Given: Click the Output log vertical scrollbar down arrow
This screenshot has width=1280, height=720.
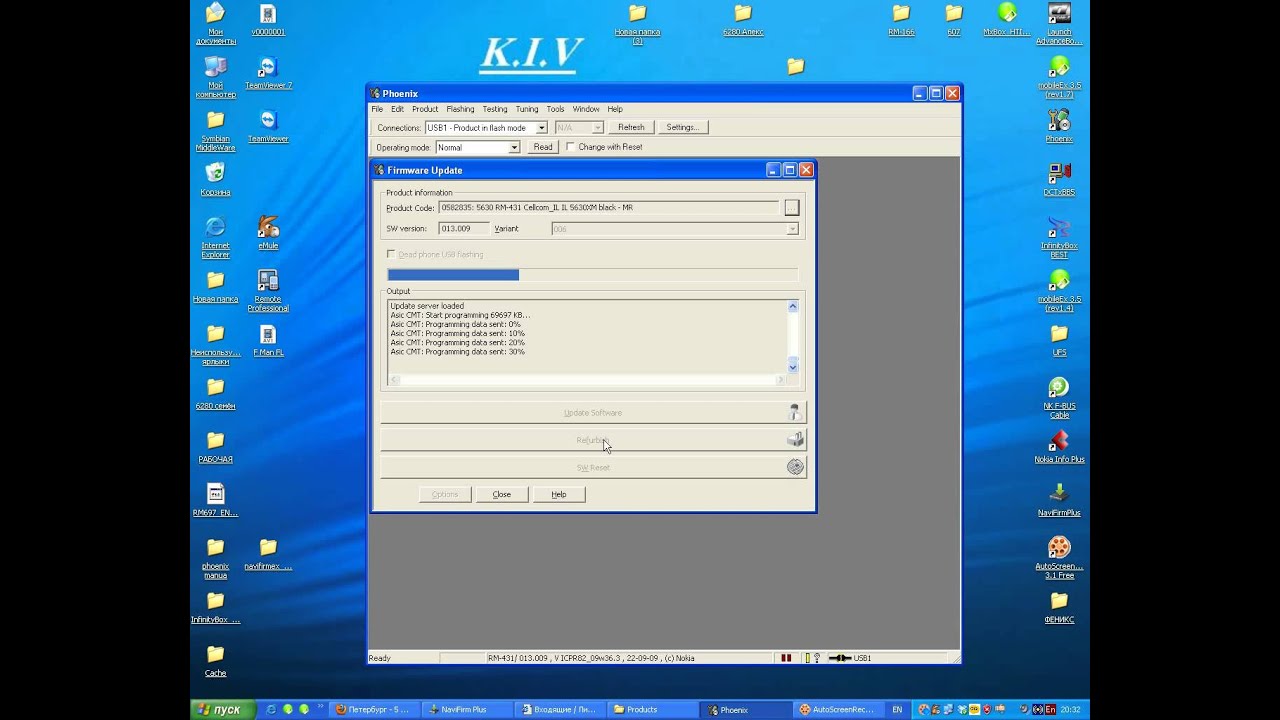Looking at the screenshot, I should pos(793,367).
